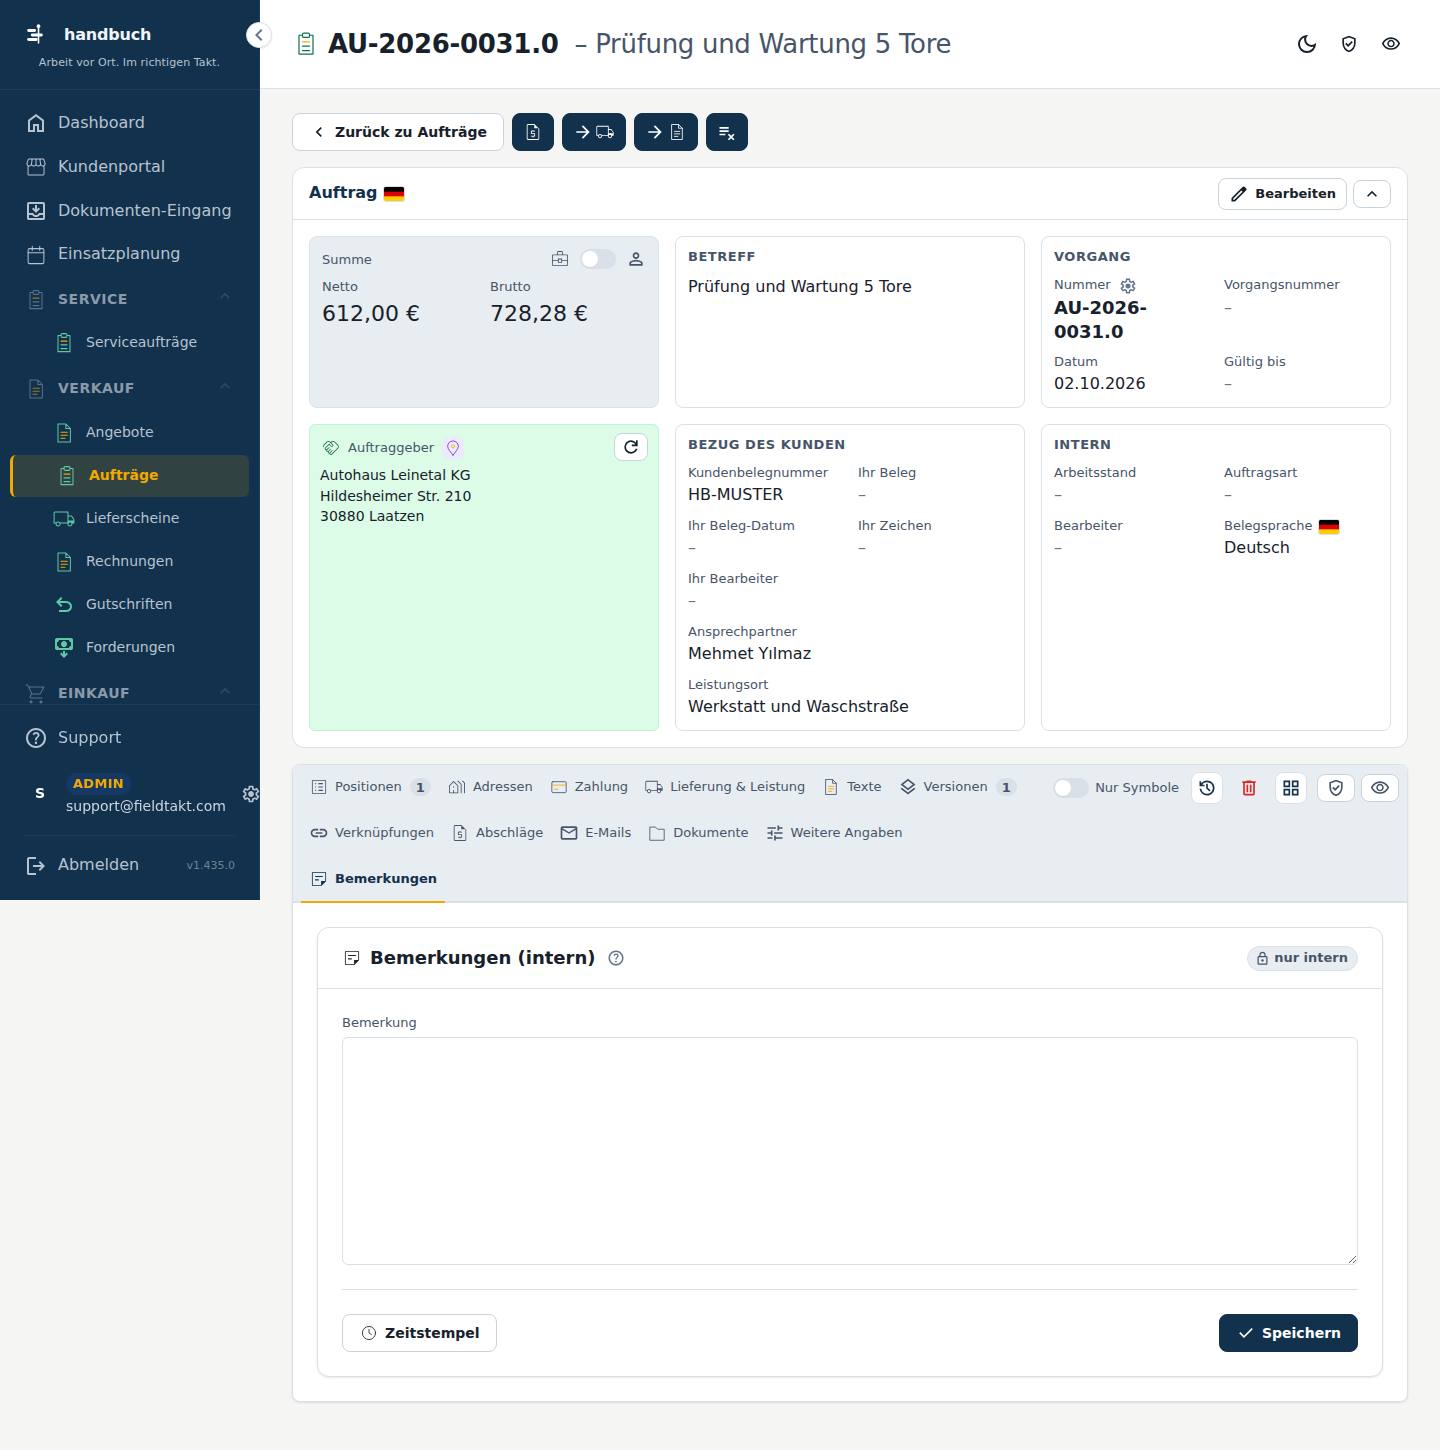1440x1450 pixels.
Task: Switch to the Adressen tab
Action: tap(490, 787)
